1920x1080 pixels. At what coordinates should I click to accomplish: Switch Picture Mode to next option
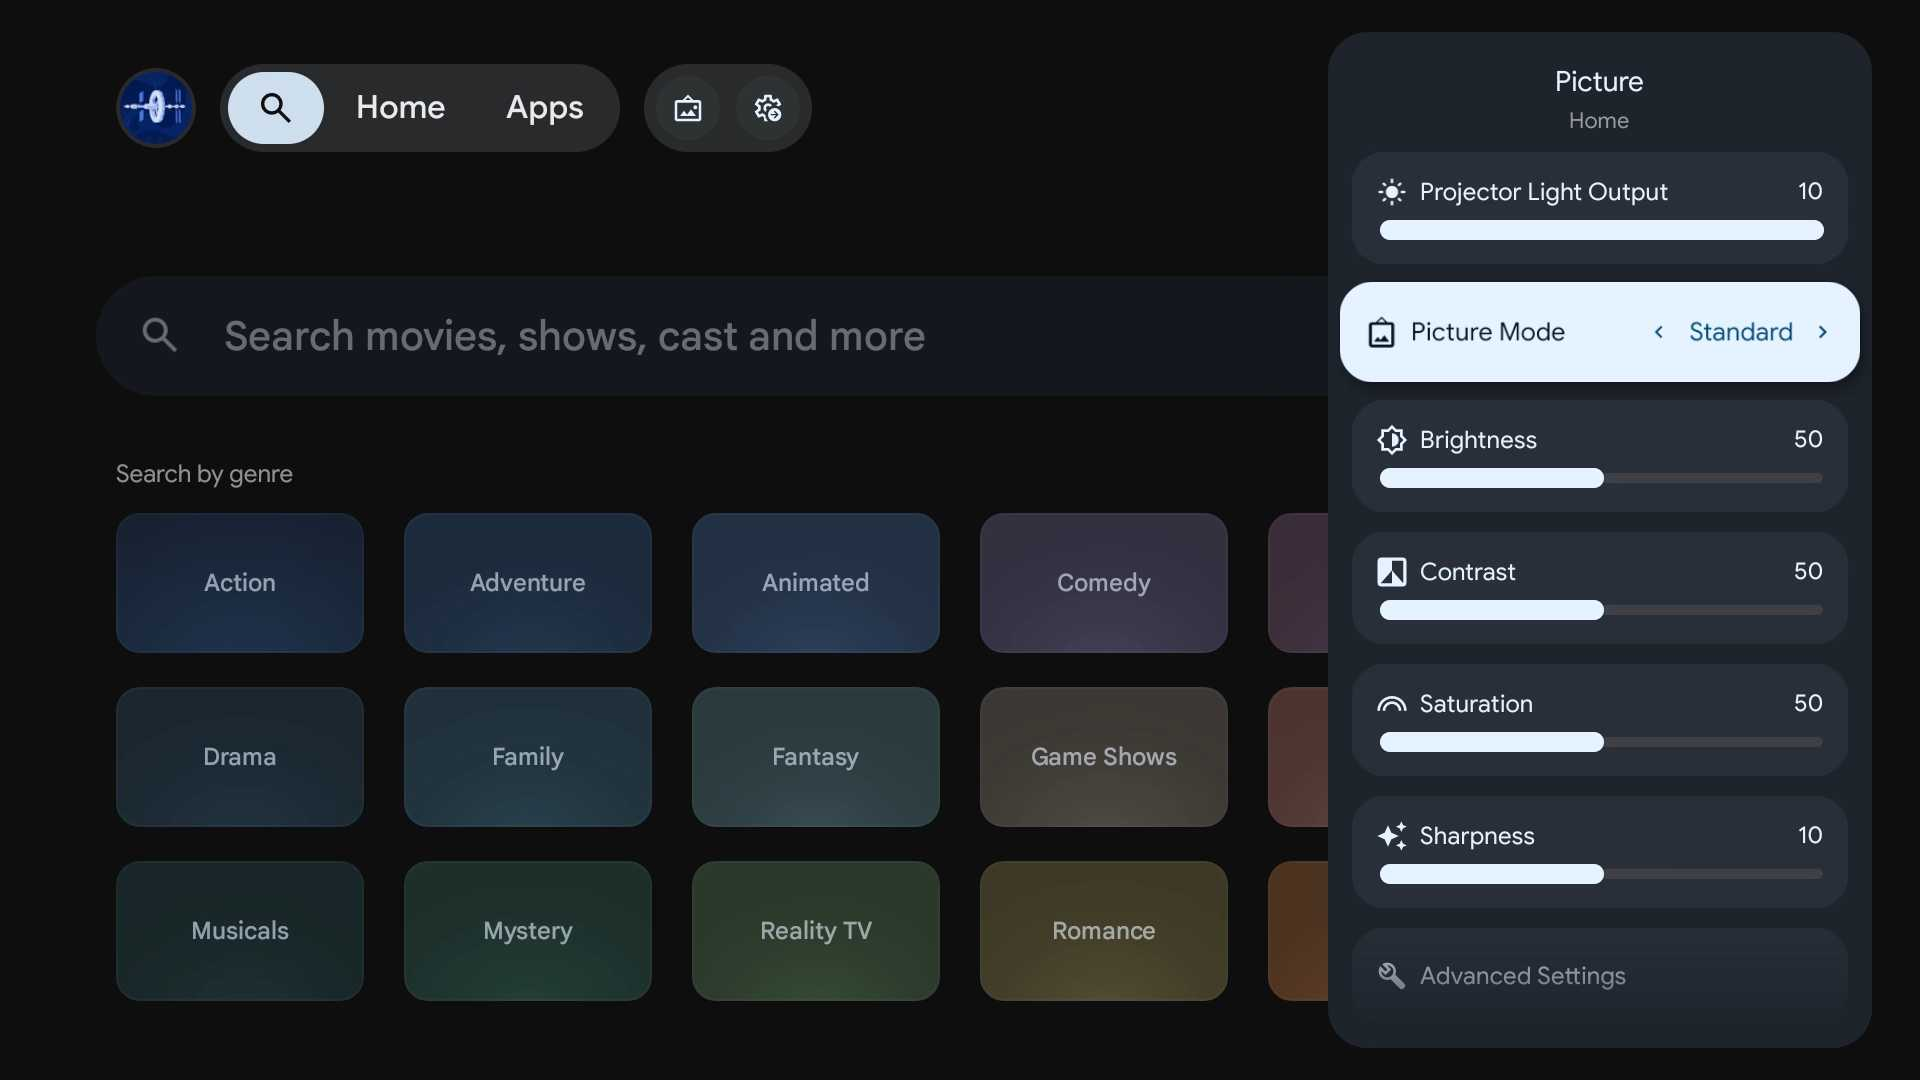[1823, 332]
